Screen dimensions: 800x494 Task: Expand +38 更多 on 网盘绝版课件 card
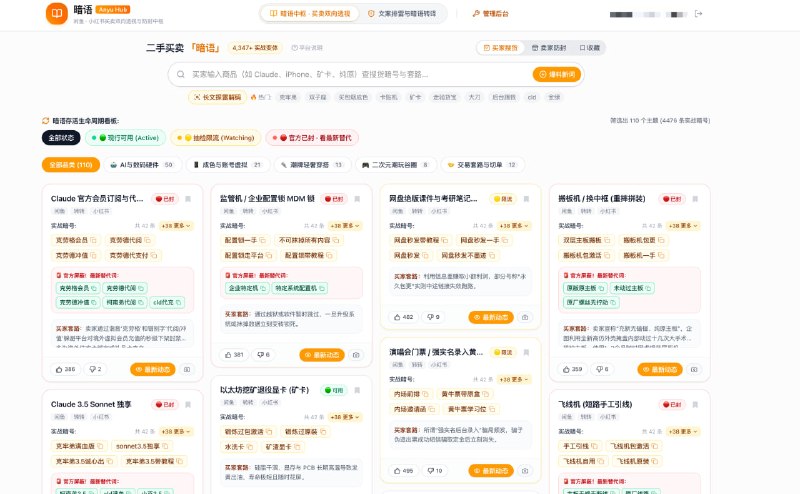[514, 226]
